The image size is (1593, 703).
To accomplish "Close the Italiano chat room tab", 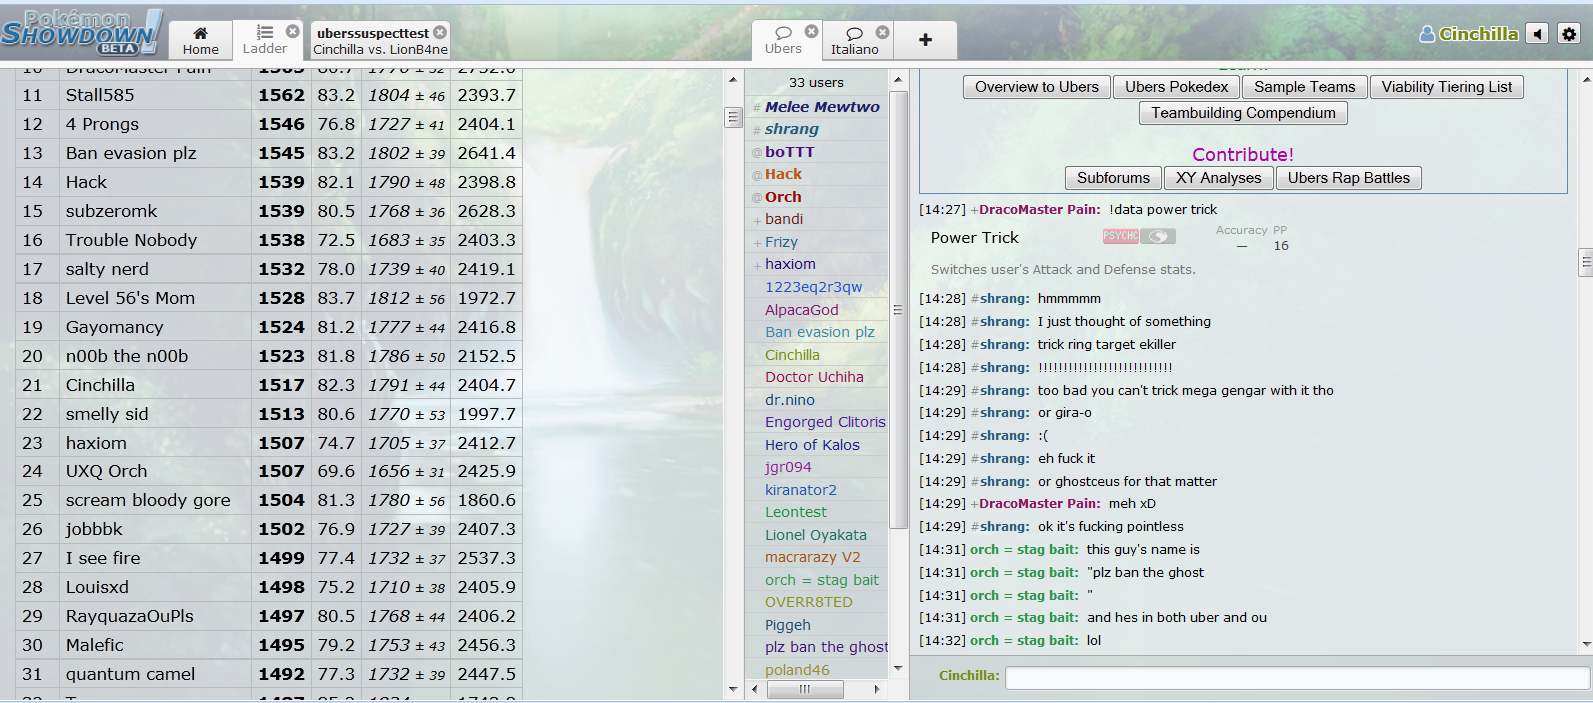I will tap(882, 32).
